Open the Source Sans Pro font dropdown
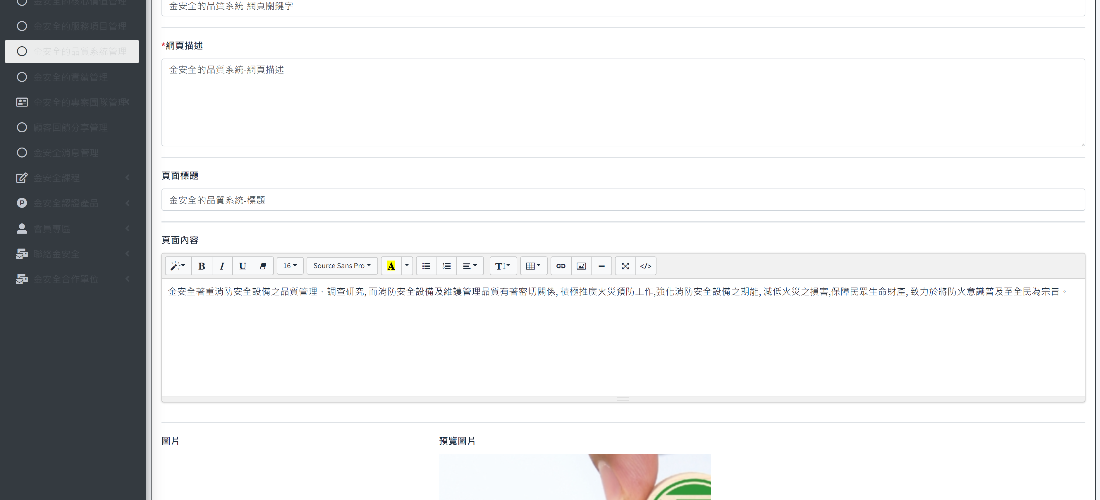1100x500 pixels. point(342,266)
